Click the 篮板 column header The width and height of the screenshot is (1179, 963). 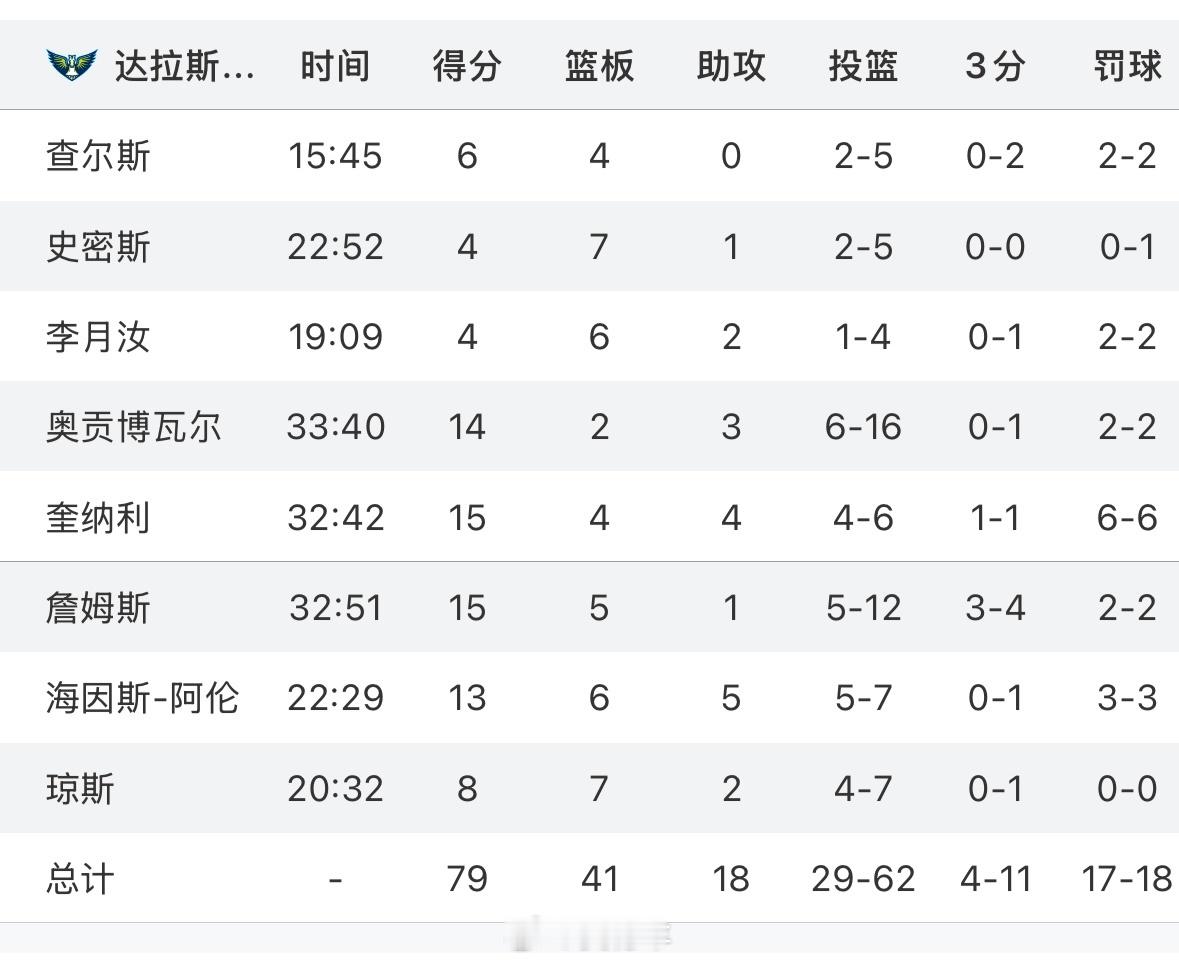tap(599, 66)
